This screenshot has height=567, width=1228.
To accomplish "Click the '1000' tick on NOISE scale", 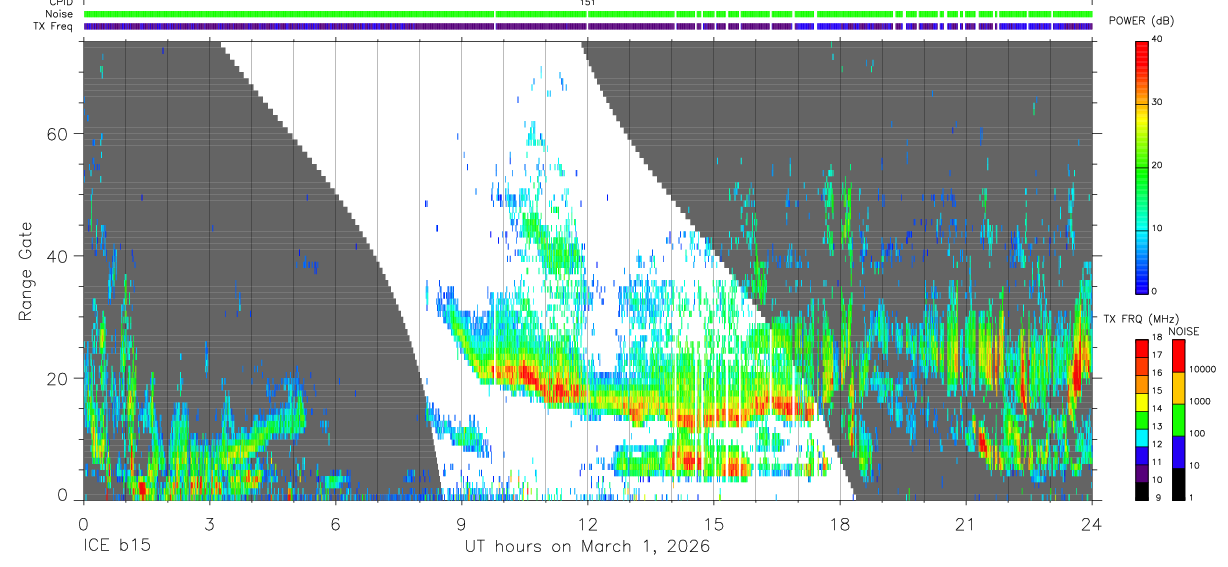I will tap(1198, 402).
